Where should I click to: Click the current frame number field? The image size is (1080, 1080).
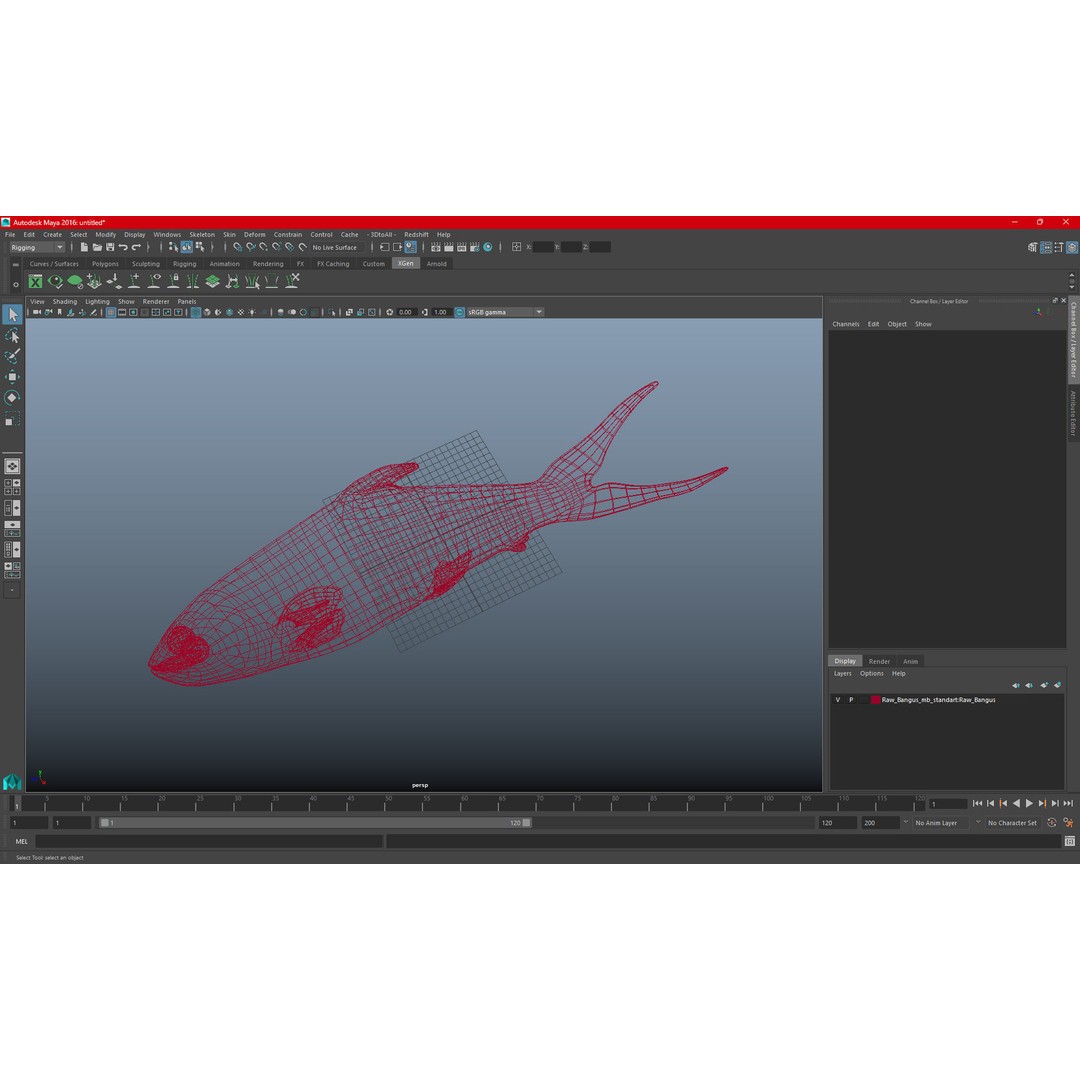pyautogui.click(x=947, y=804)
